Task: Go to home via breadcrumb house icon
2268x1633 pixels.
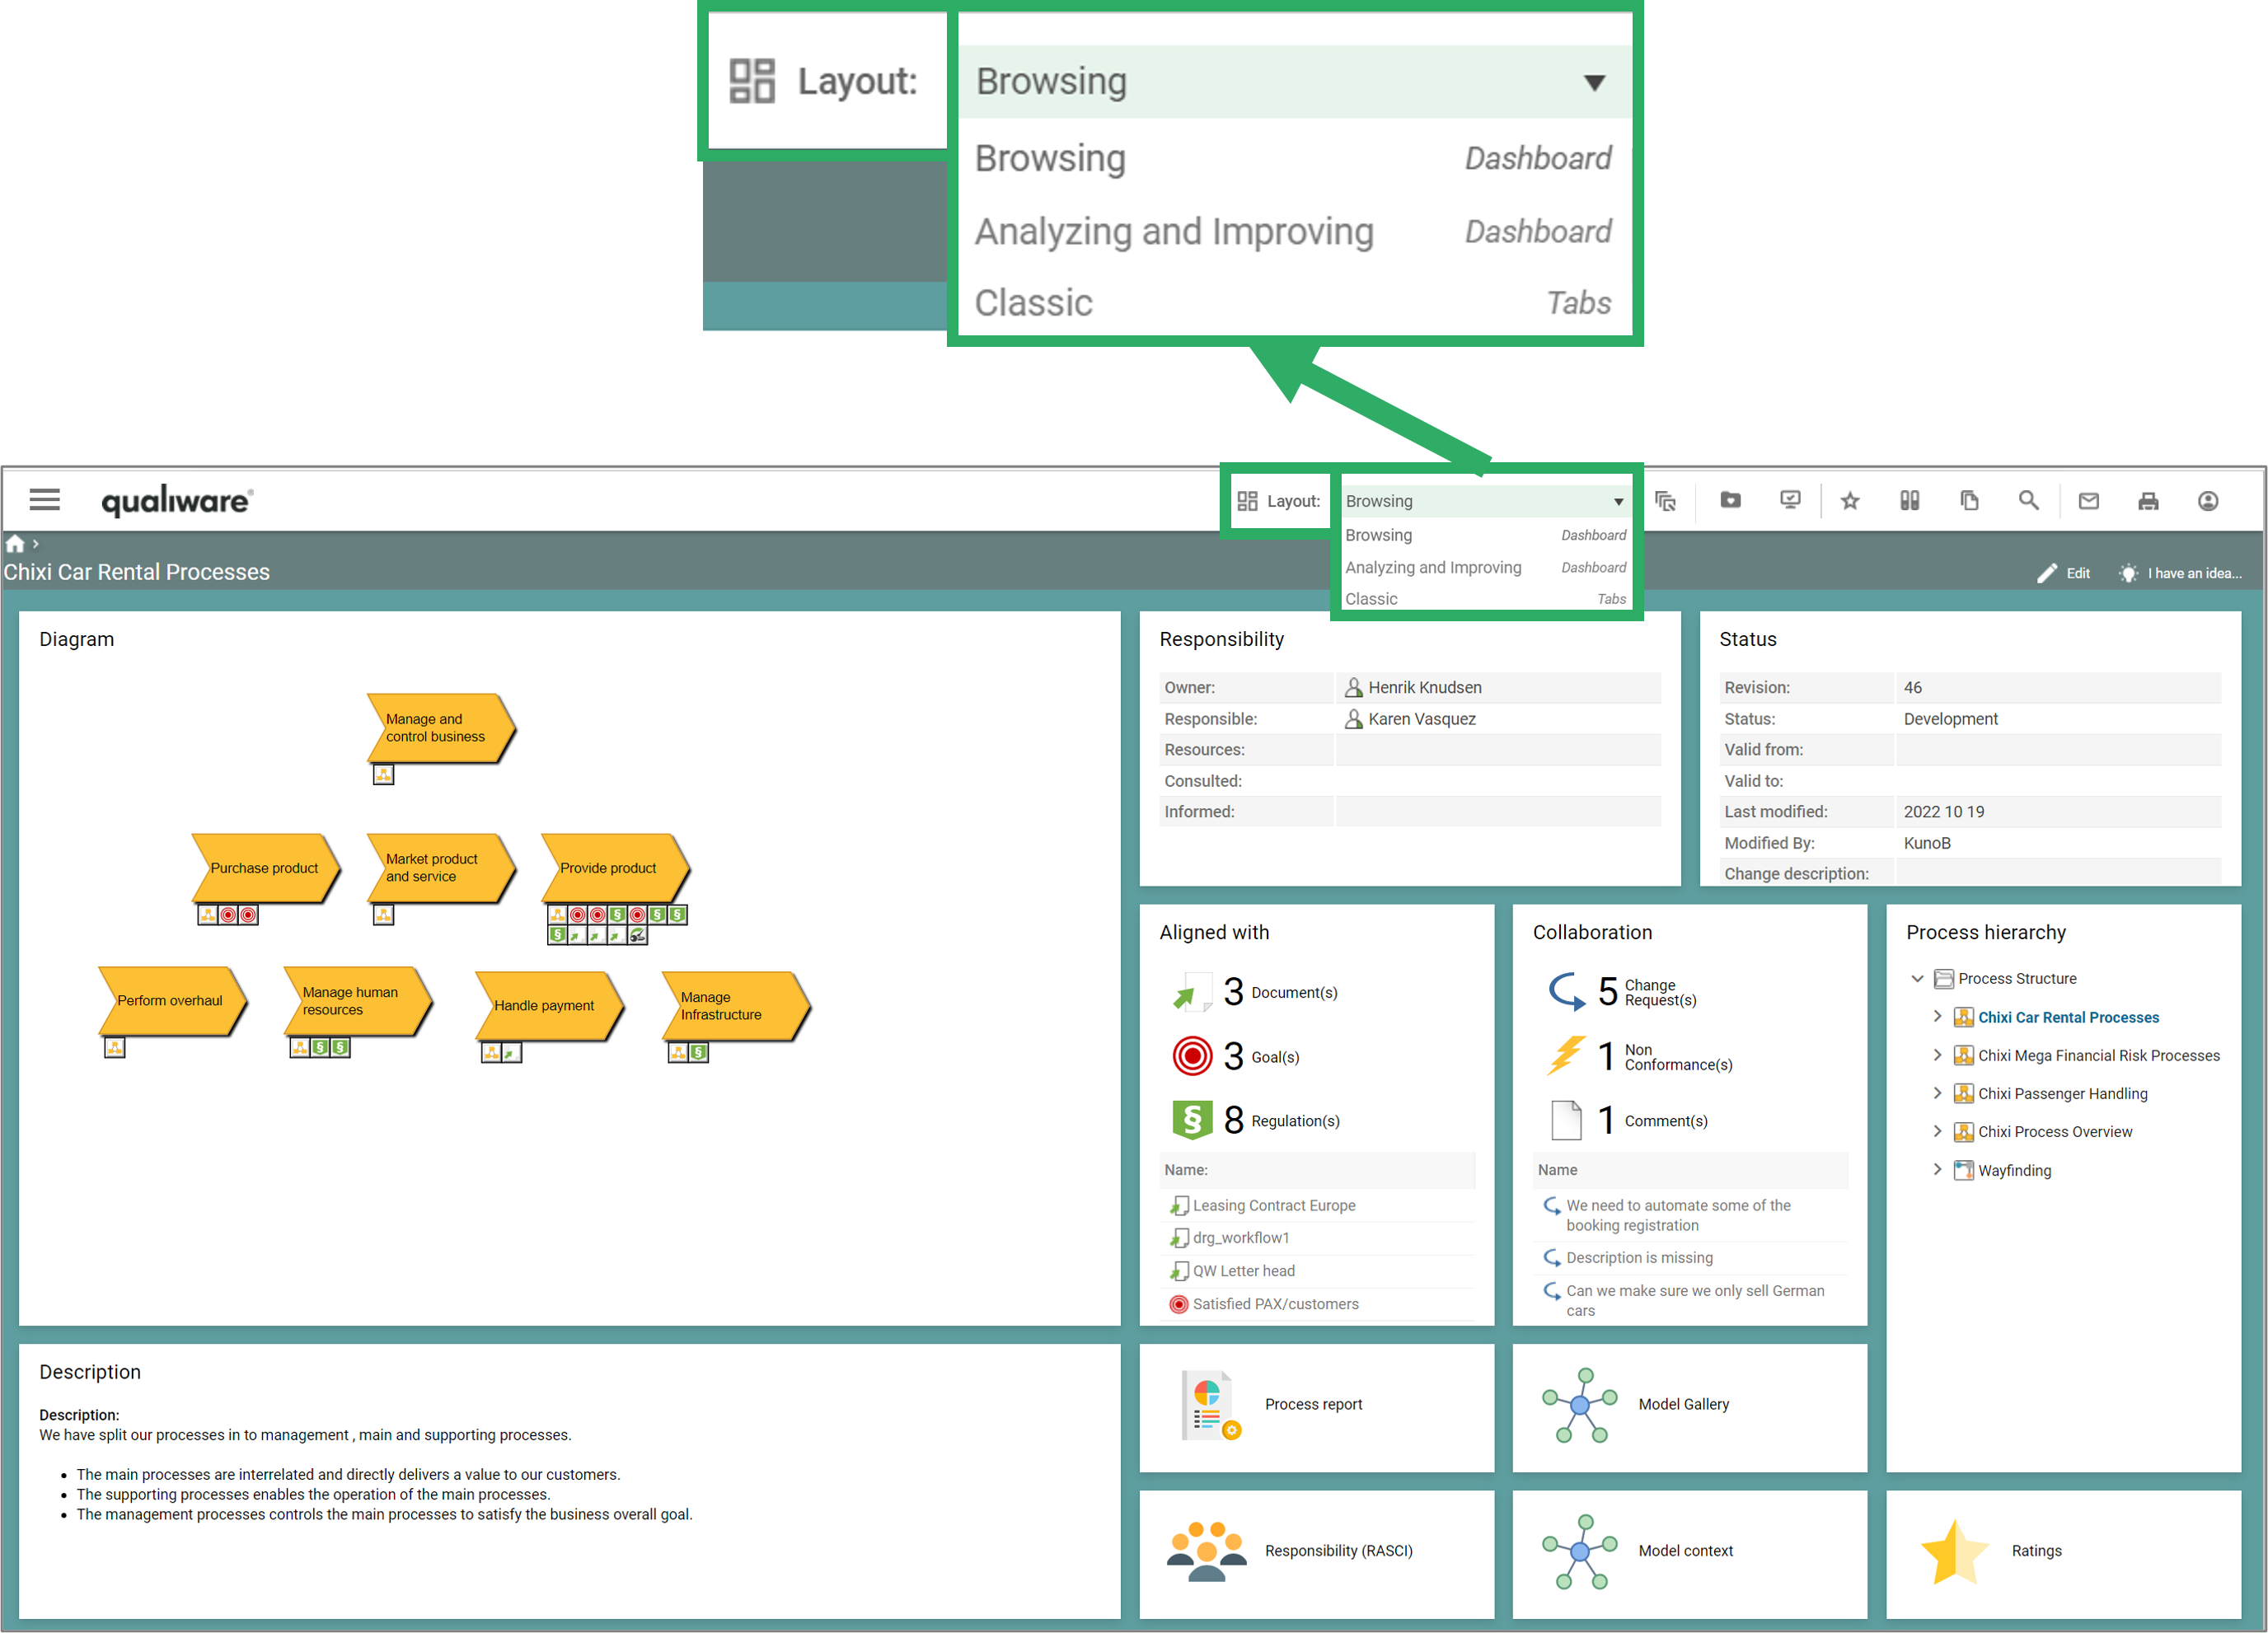Action: [15, 544]
